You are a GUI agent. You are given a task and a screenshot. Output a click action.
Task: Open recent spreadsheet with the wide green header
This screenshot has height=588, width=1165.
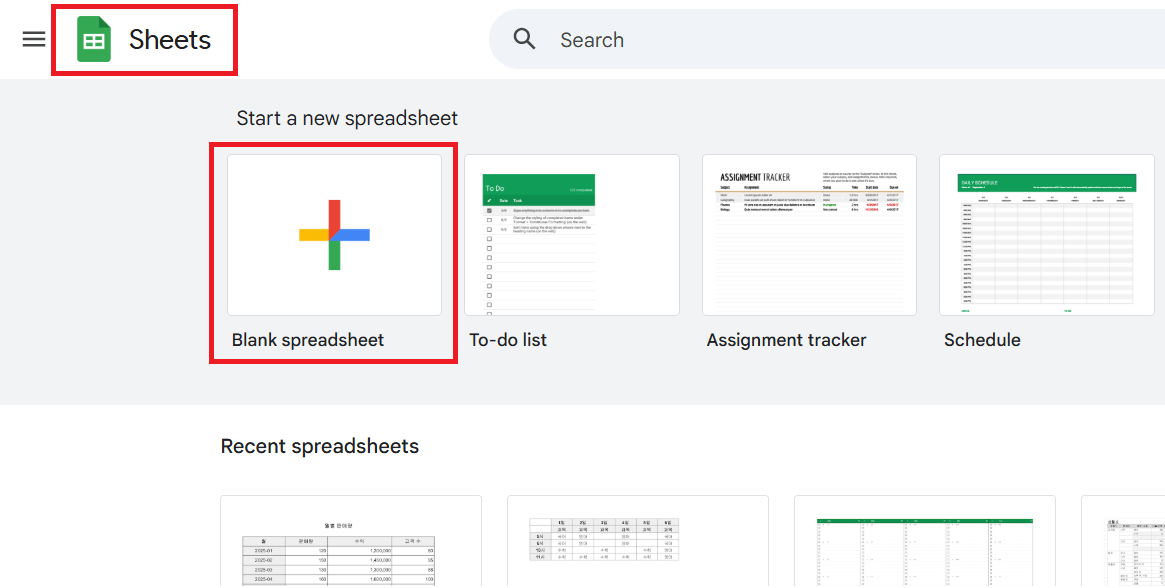pyautogui.click(x=925, y=542)
